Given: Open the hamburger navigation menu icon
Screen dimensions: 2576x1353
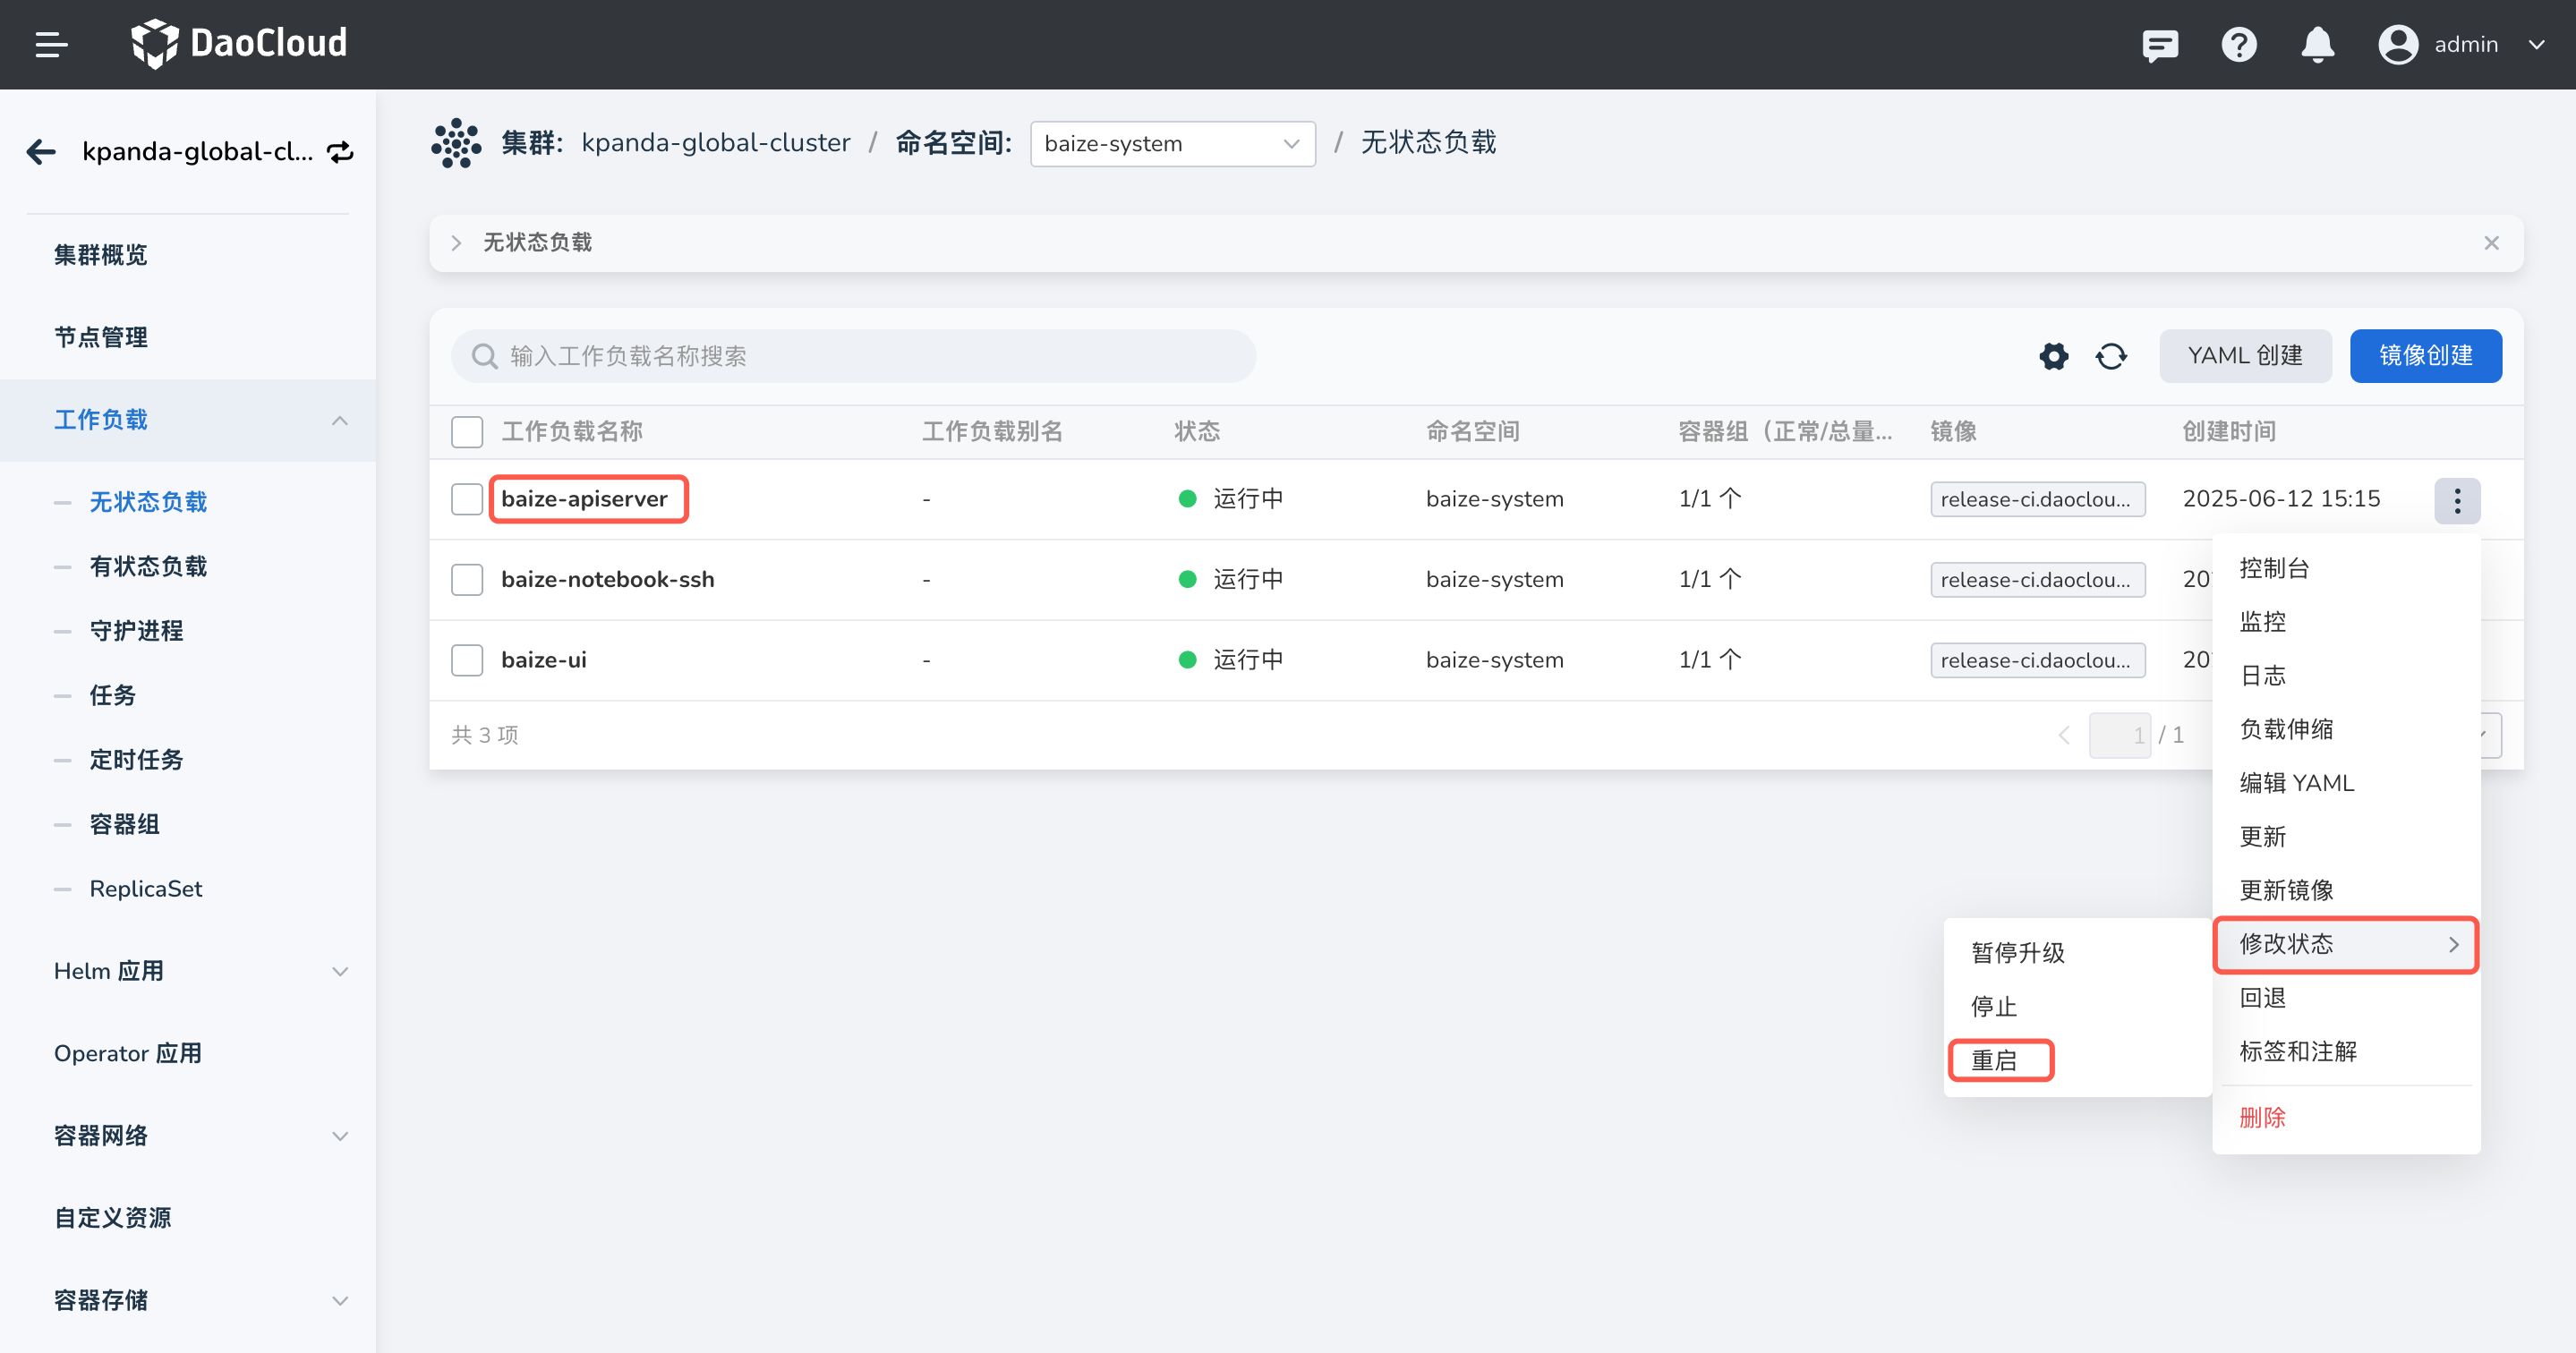Looking at the screenshot, I should [x=51, y=45].
